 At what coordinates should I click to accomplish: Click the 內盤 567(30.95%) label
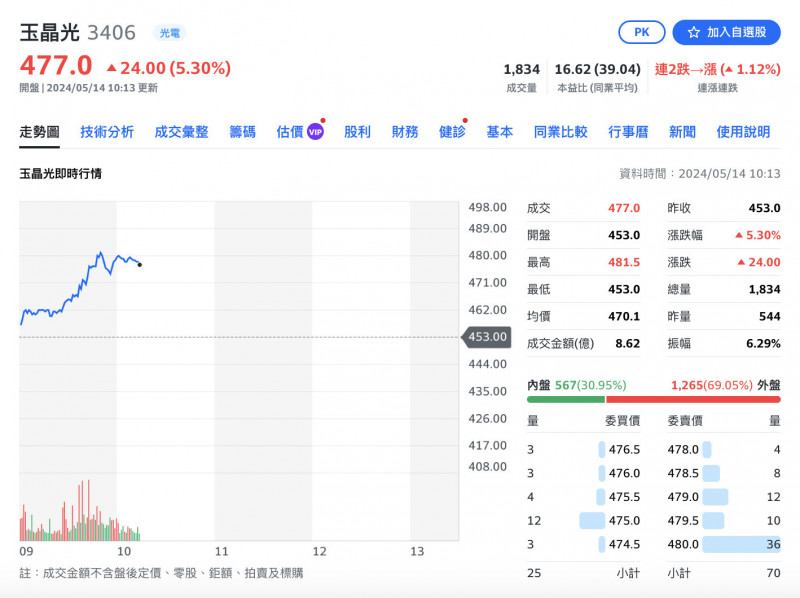pyautogui.click(x=577, y=385)
